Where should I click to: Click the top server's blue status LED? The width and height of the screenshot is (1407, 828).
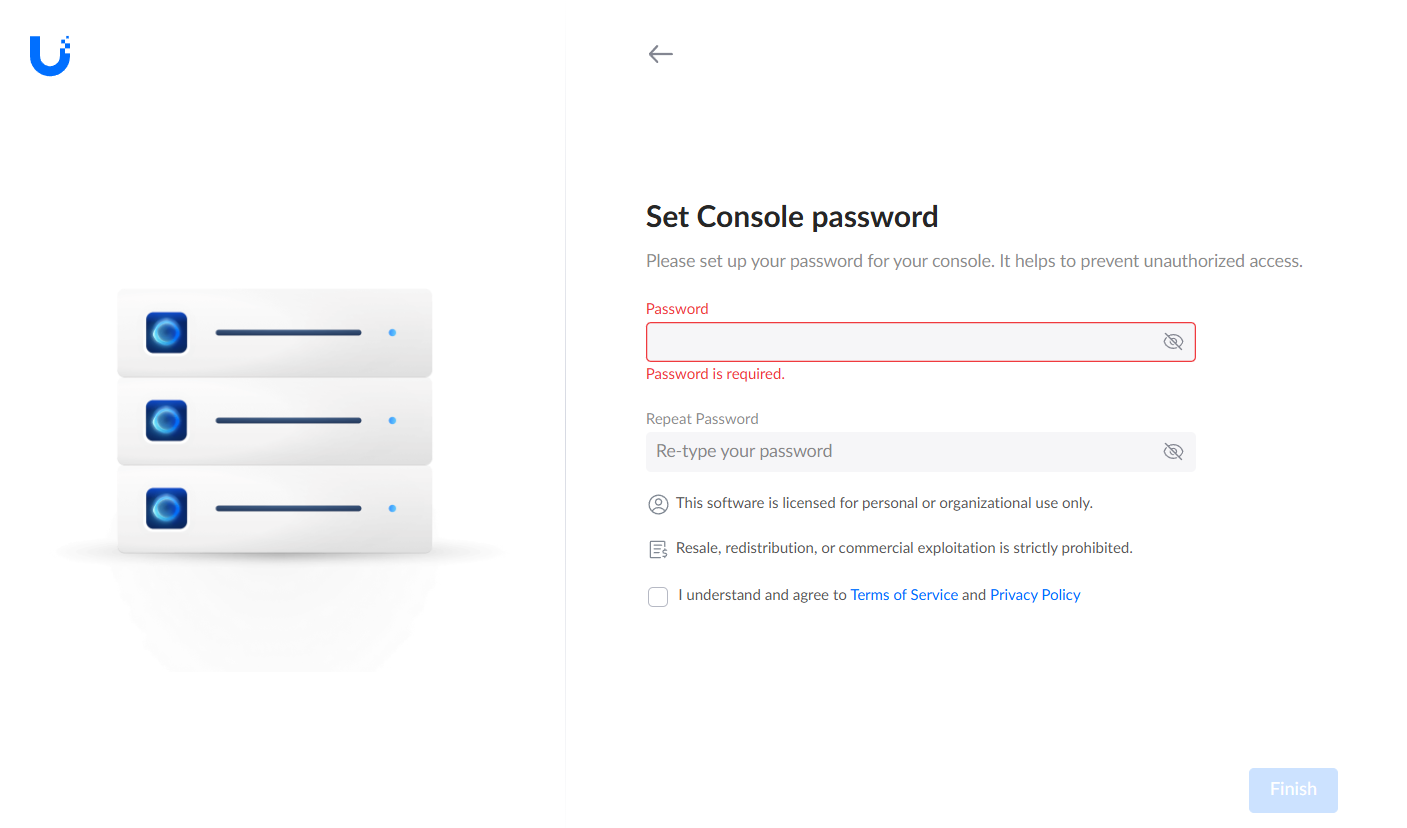(x=392, y=332)
